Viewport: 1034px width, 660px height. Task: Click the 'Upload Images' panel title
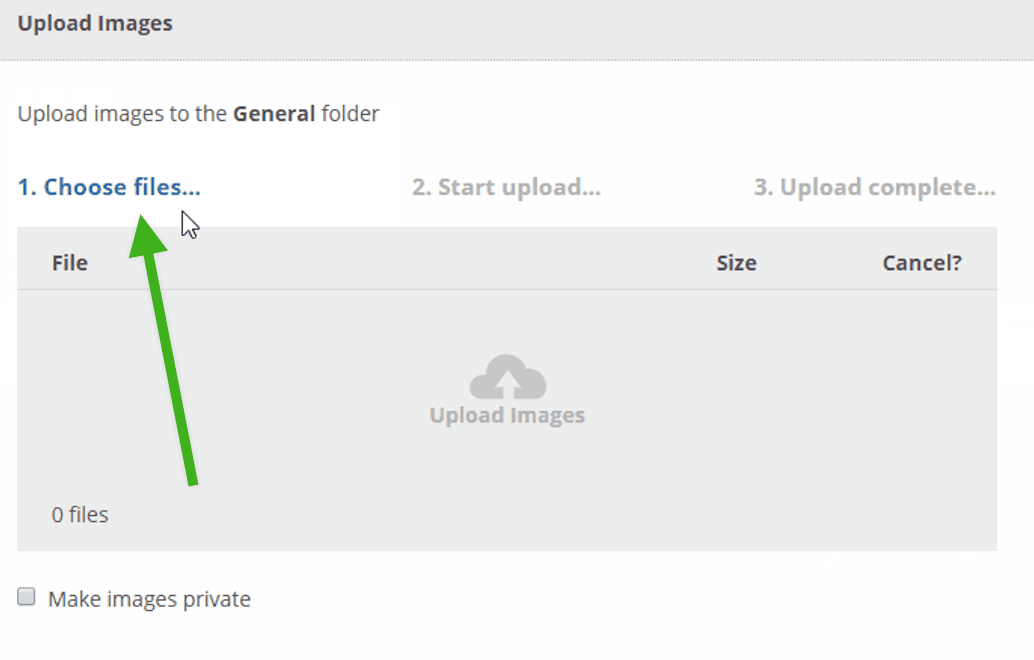pyautogui.click(x=95, y=23)
